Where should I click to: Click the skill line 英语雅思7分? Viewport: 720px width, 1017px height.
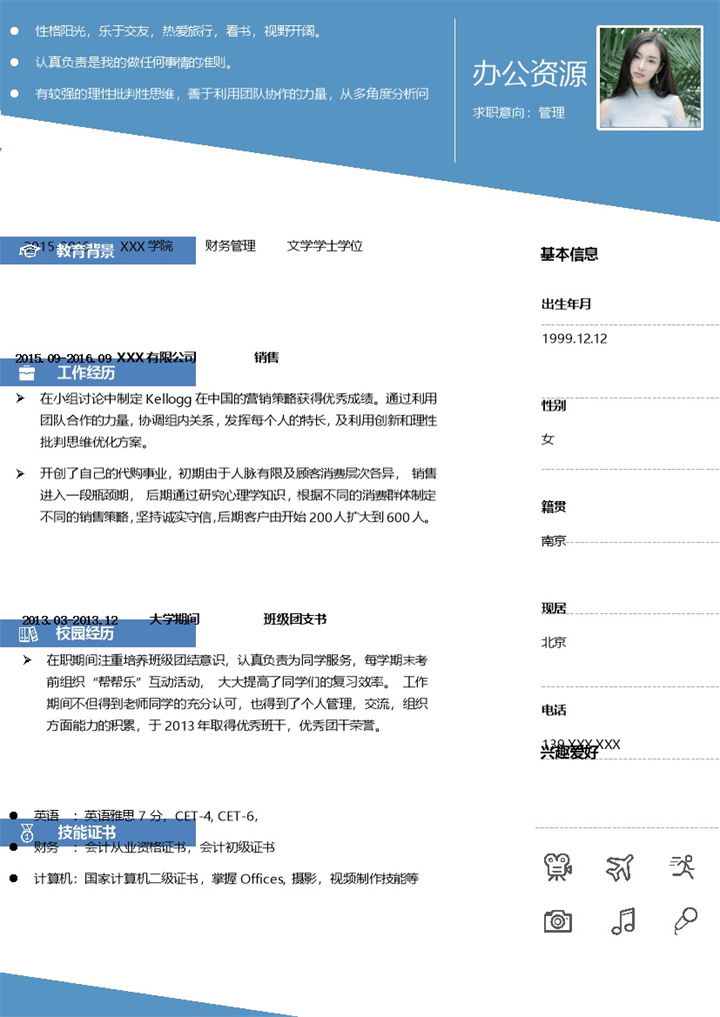(146, 816)
